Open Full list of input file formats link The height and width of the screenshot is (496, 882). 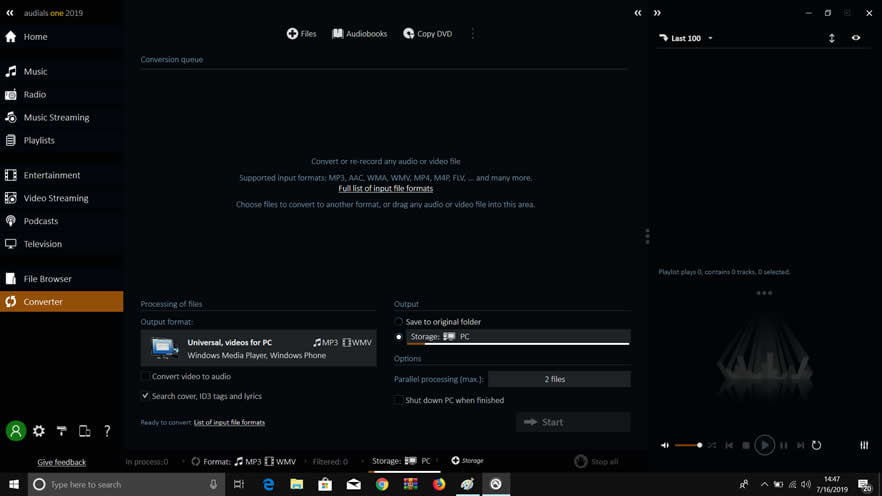click(385, 188)
